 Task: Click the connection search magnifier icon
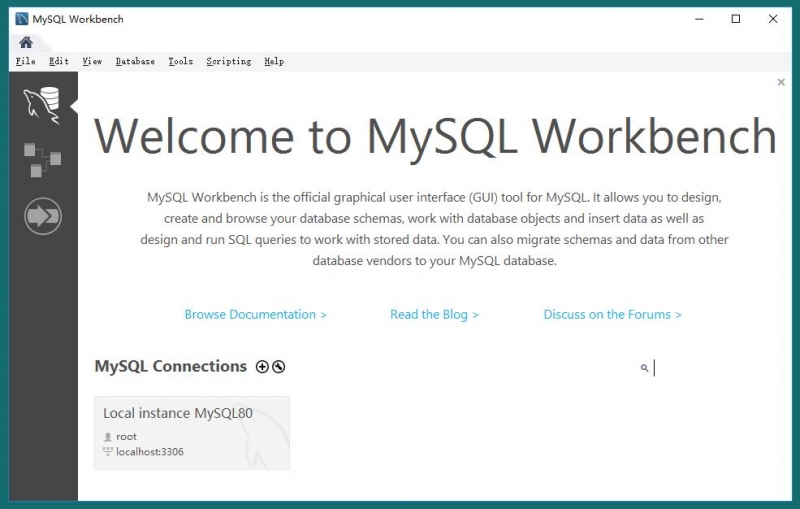click(x=644, y=368)
